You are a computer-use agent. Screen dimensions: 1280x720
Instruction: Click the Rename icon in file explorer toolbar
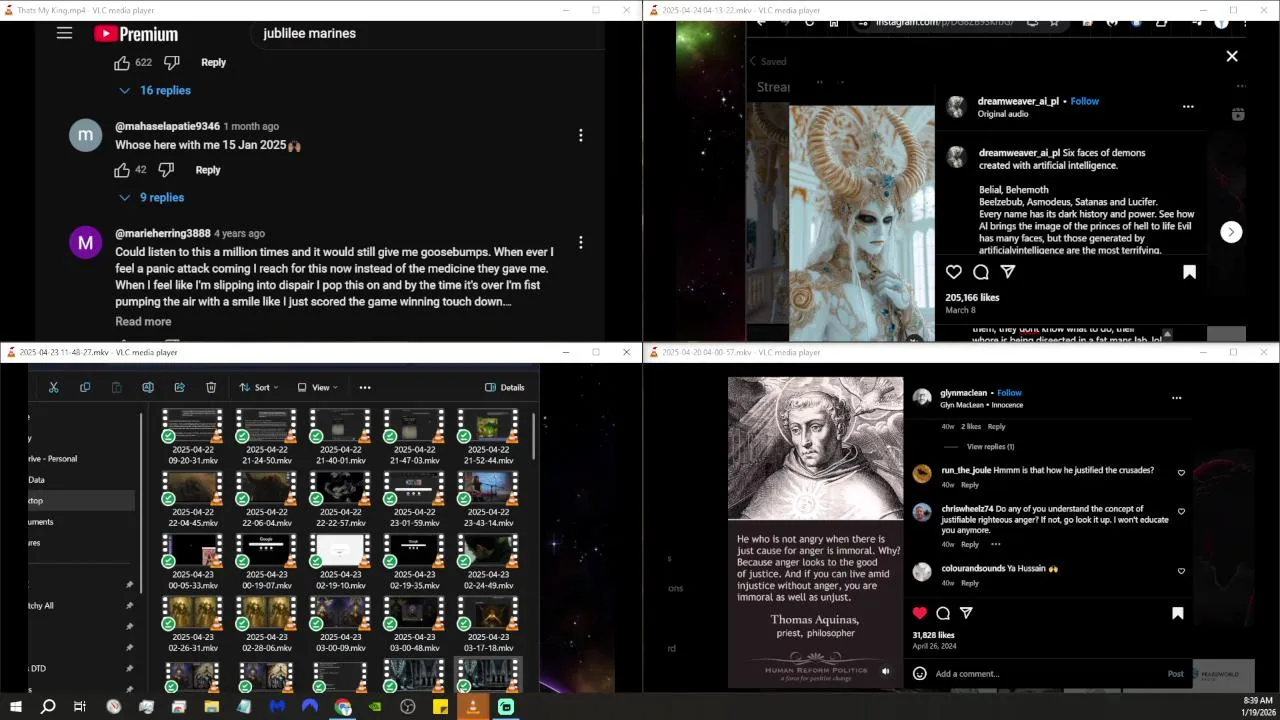click(x=148, y=387)
